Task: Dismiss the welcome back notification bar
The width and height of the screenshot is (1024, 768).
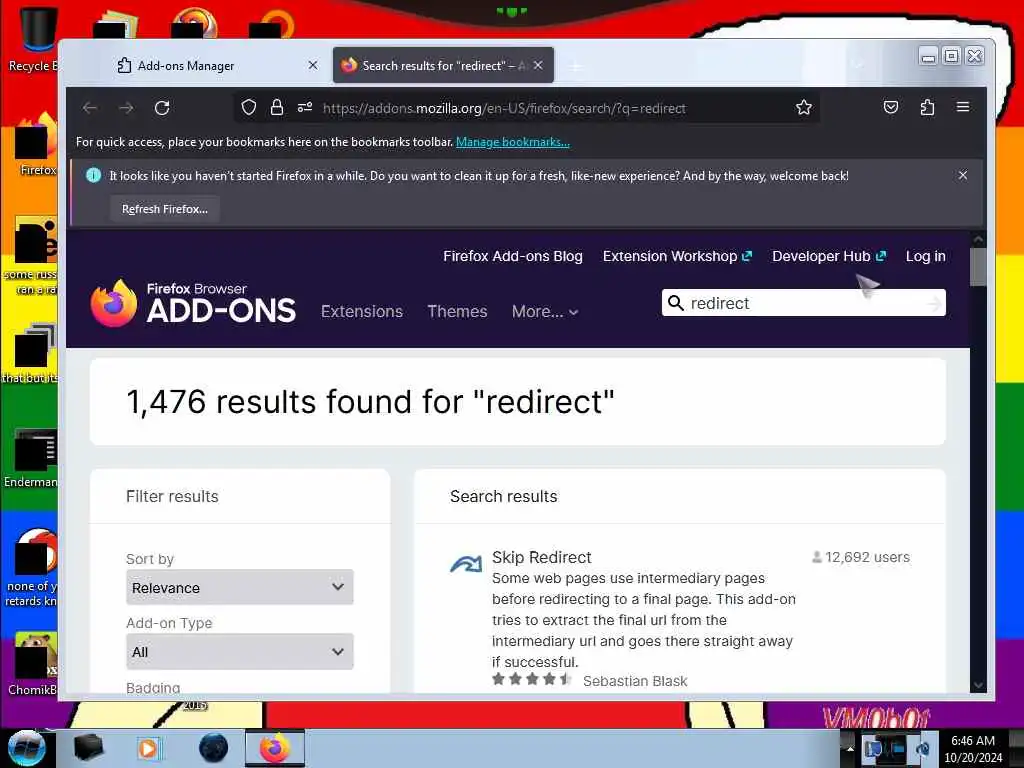Action: tap(963, 175)
